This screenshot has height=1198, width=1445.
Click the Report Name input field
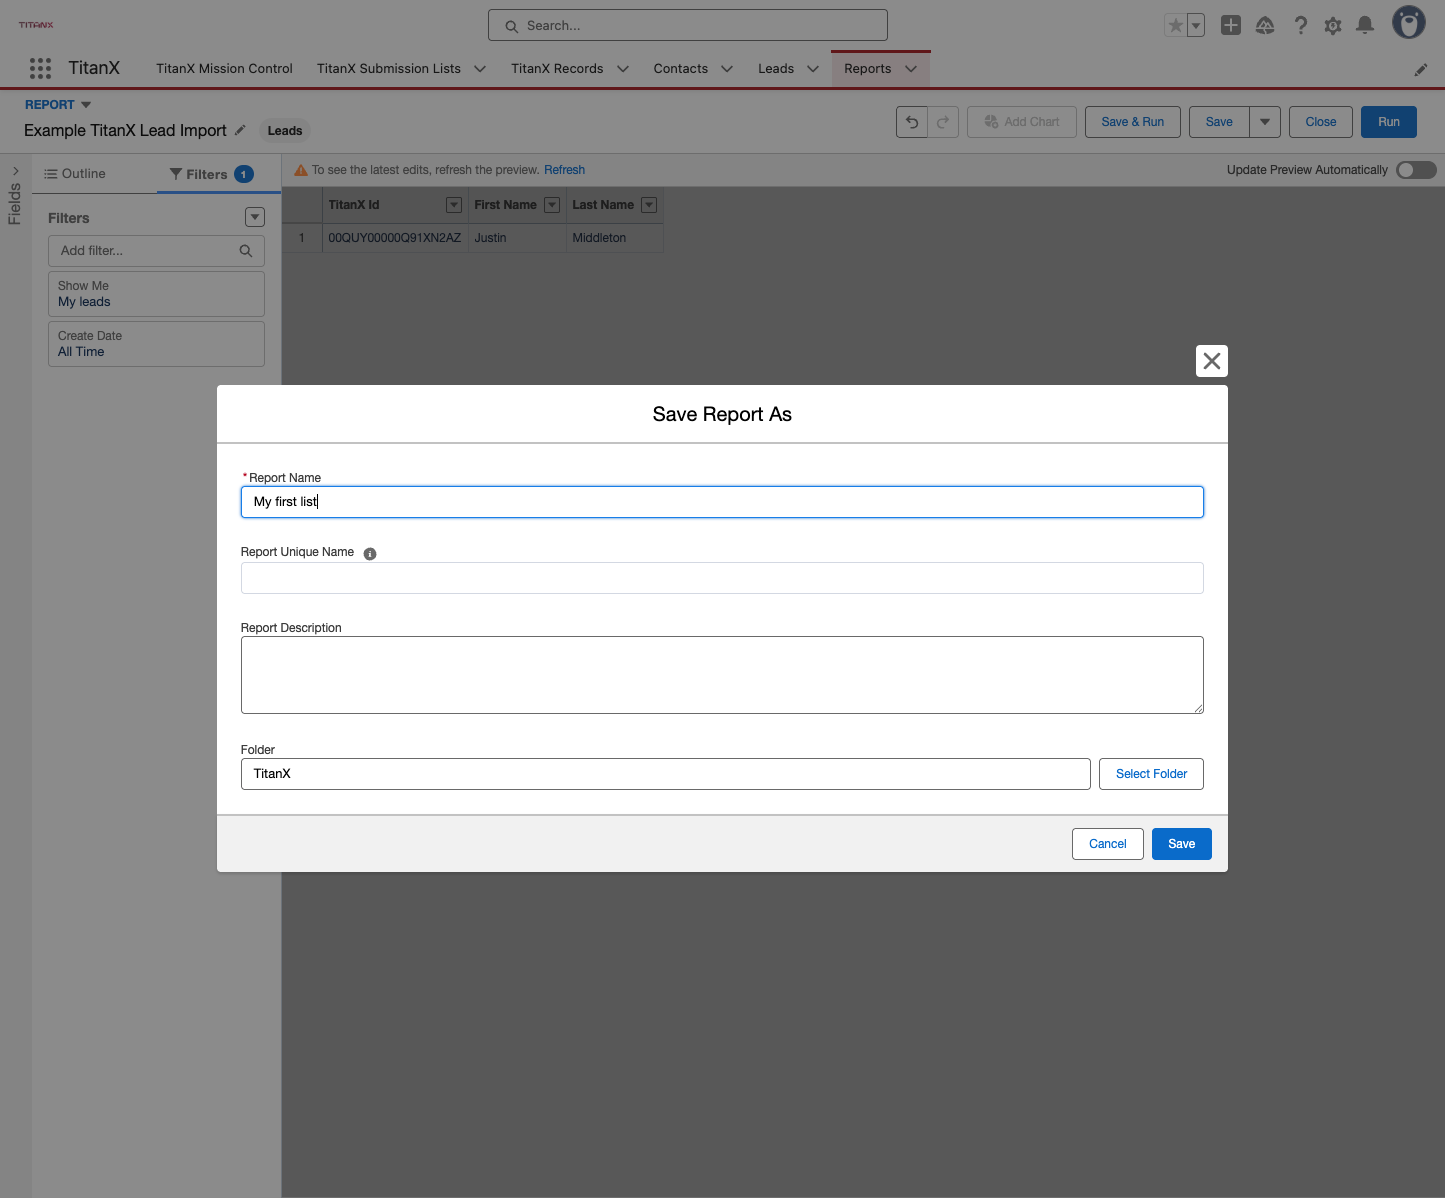pyautogui.click(x=722, y=502)
